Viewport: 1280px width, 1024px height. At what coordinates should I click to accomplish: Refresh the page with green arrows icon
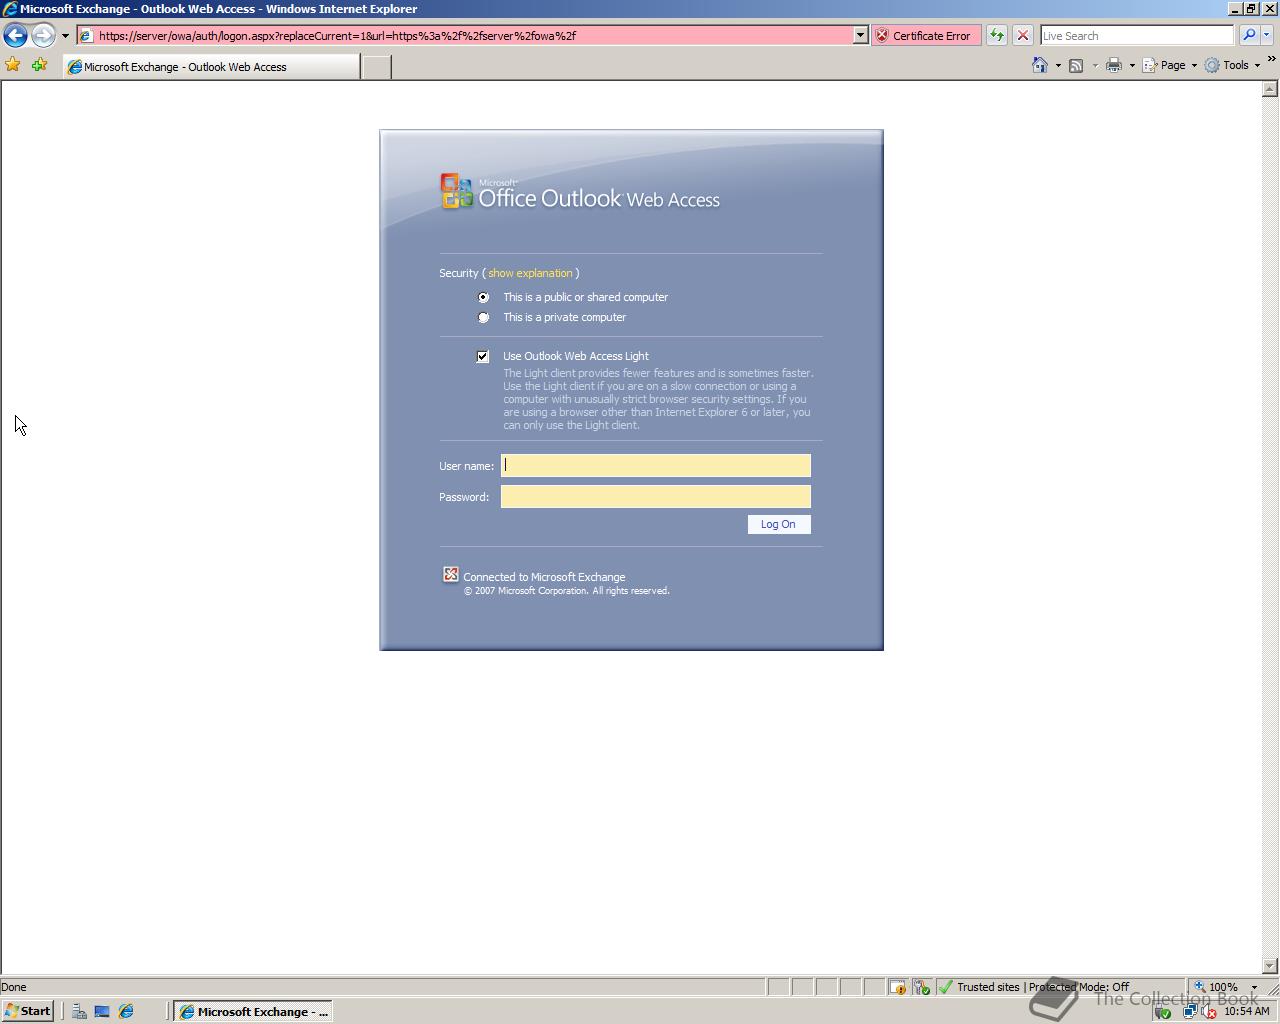coord(997,35)
